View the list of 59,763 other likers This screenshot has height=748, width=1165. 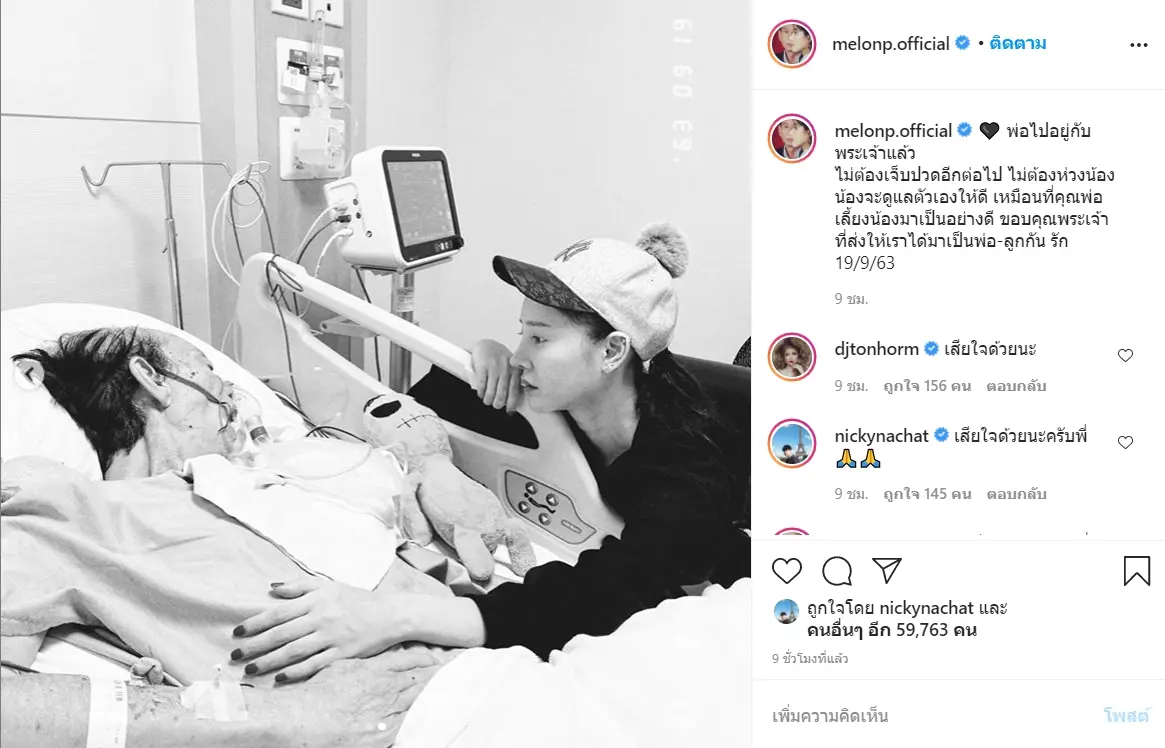tap(892, 630)
